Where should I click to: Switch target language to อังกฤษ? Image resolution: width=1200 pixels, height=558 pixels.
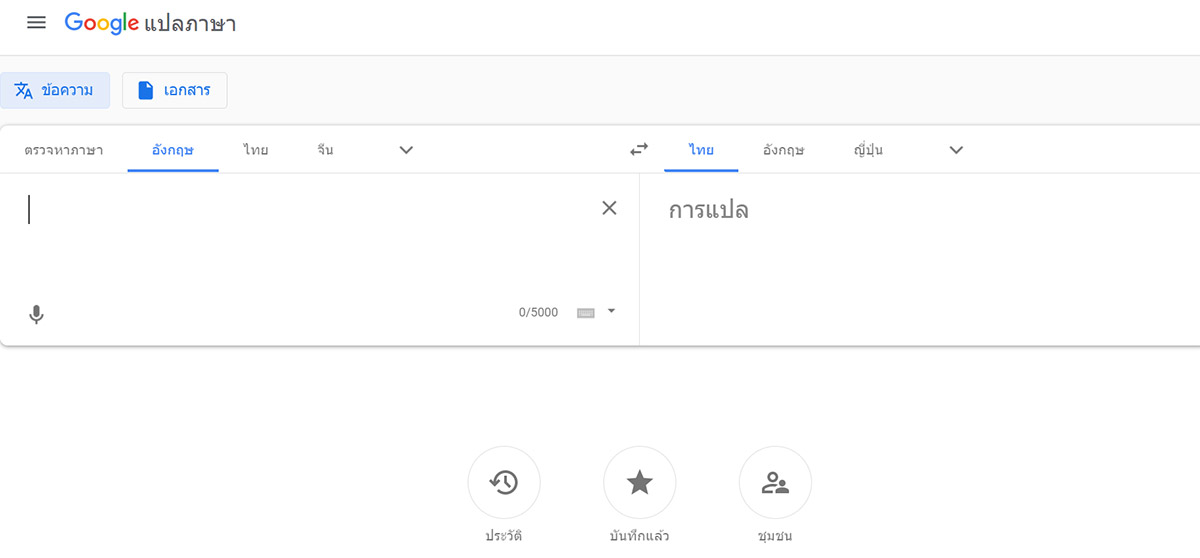point(783,150)
